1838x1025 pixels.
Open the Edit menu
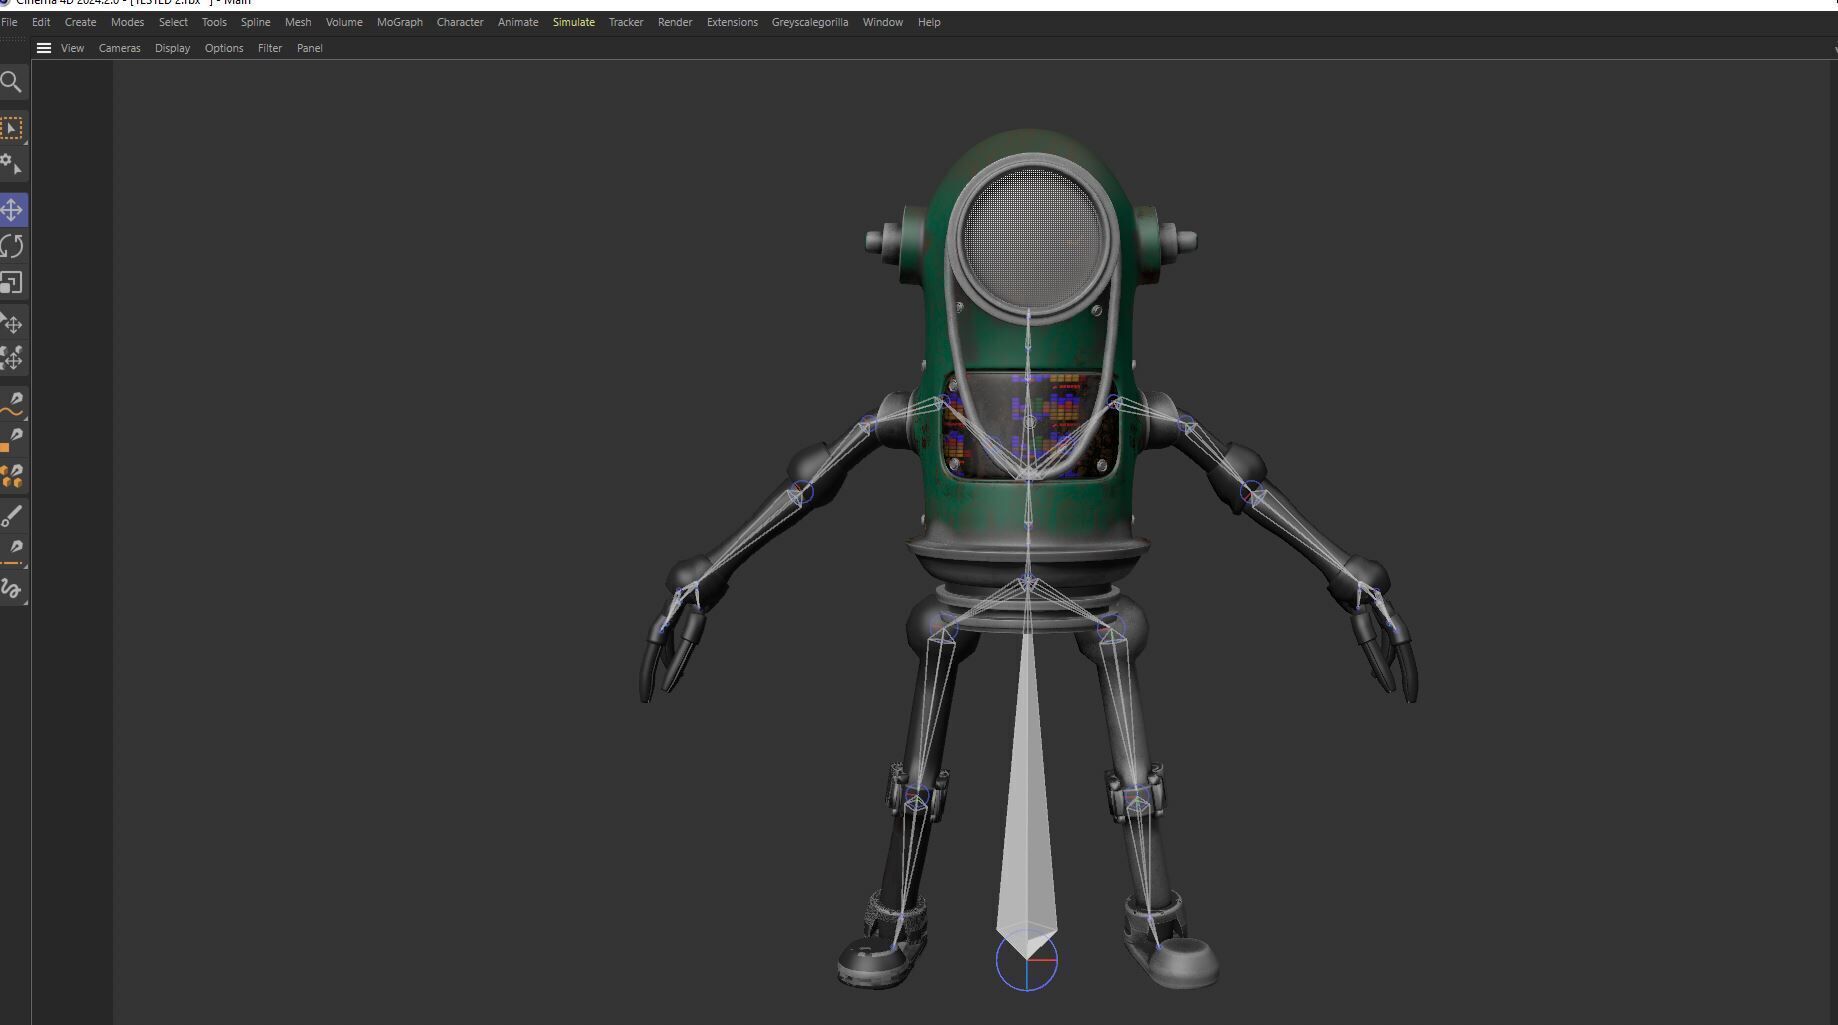pyautogui.click(x=41, y=22)
